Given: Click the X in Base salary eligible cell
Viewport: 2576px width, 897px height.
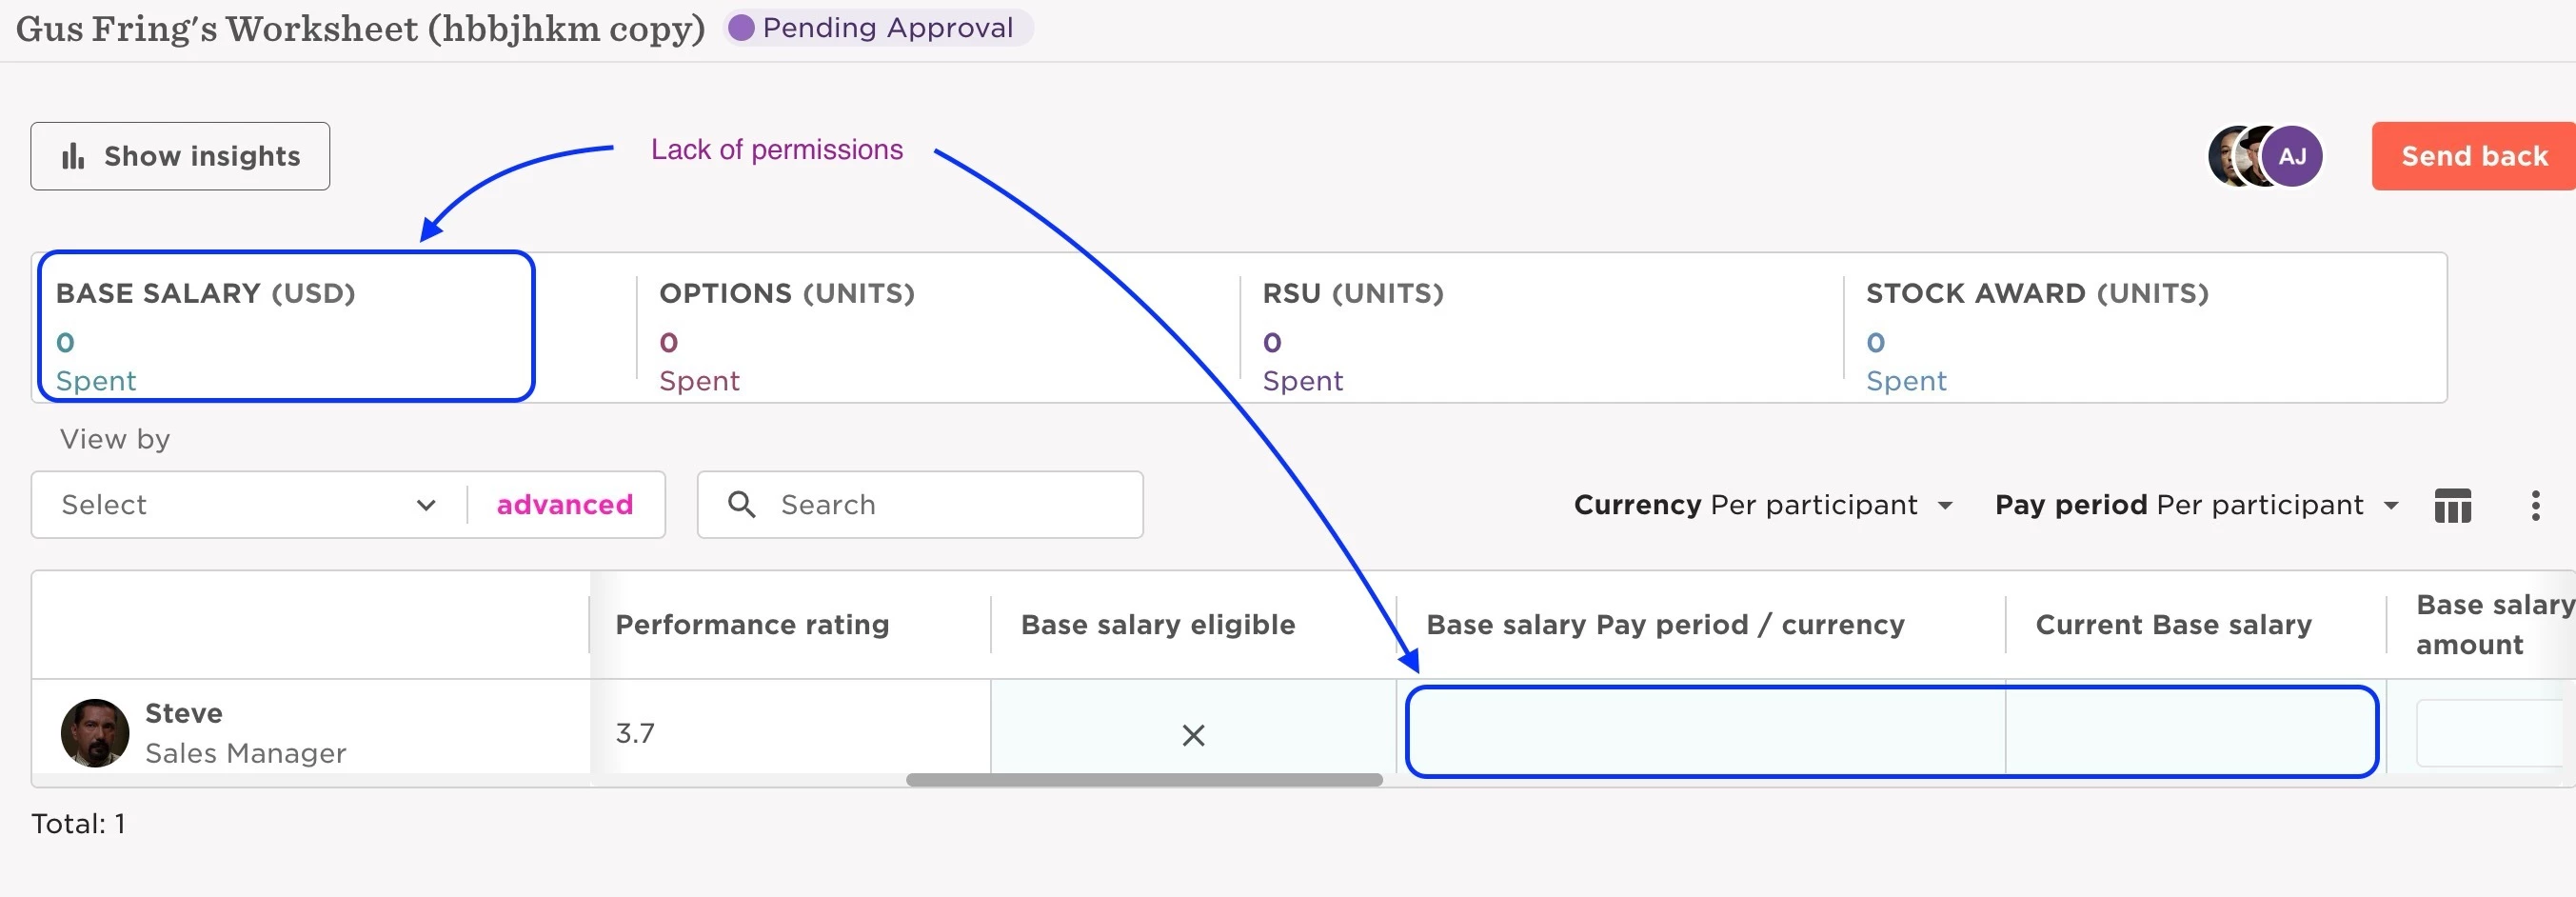Looking at the screenshot, I should point(1193,735).
